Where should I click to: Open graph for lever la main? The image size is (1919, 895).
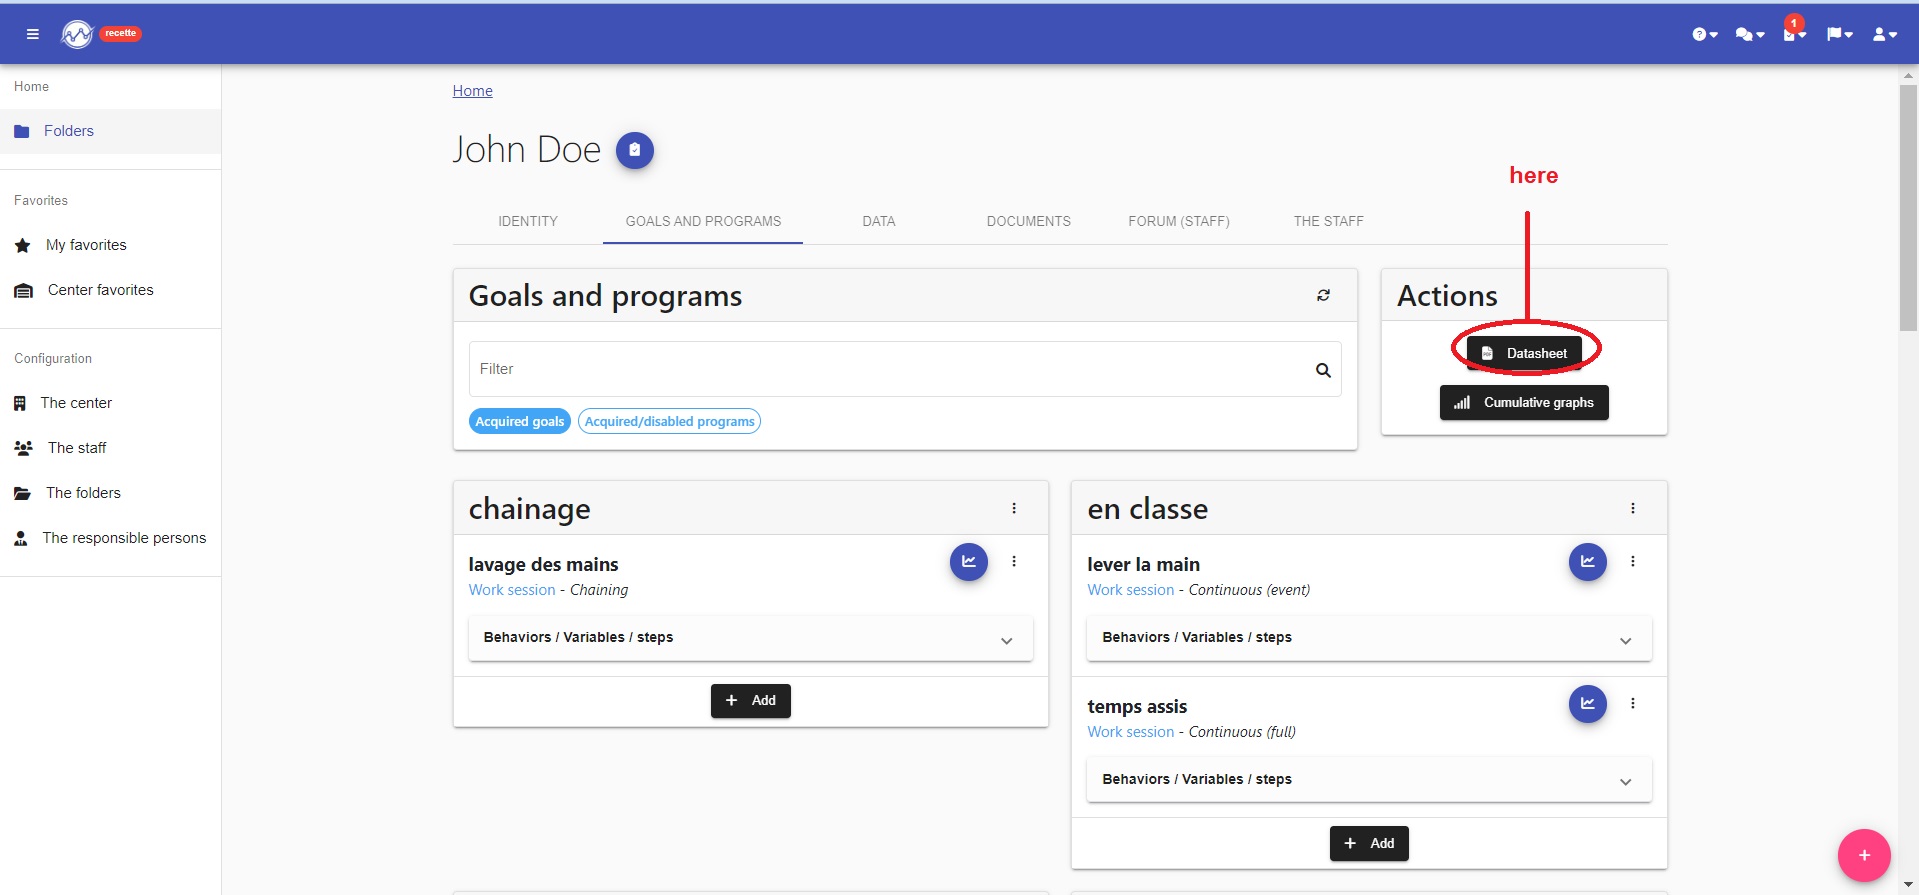click(1588, 562)
